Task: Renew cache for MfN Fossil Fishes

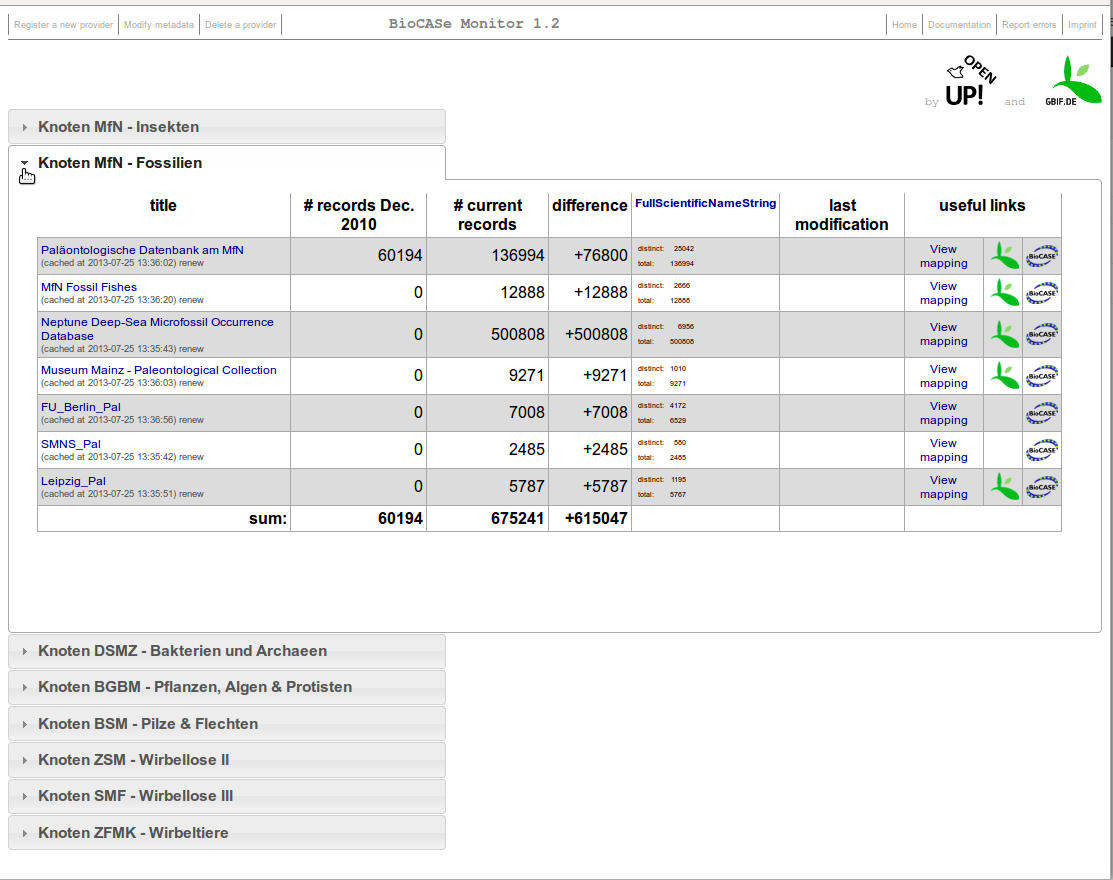Action: point(191,300)
